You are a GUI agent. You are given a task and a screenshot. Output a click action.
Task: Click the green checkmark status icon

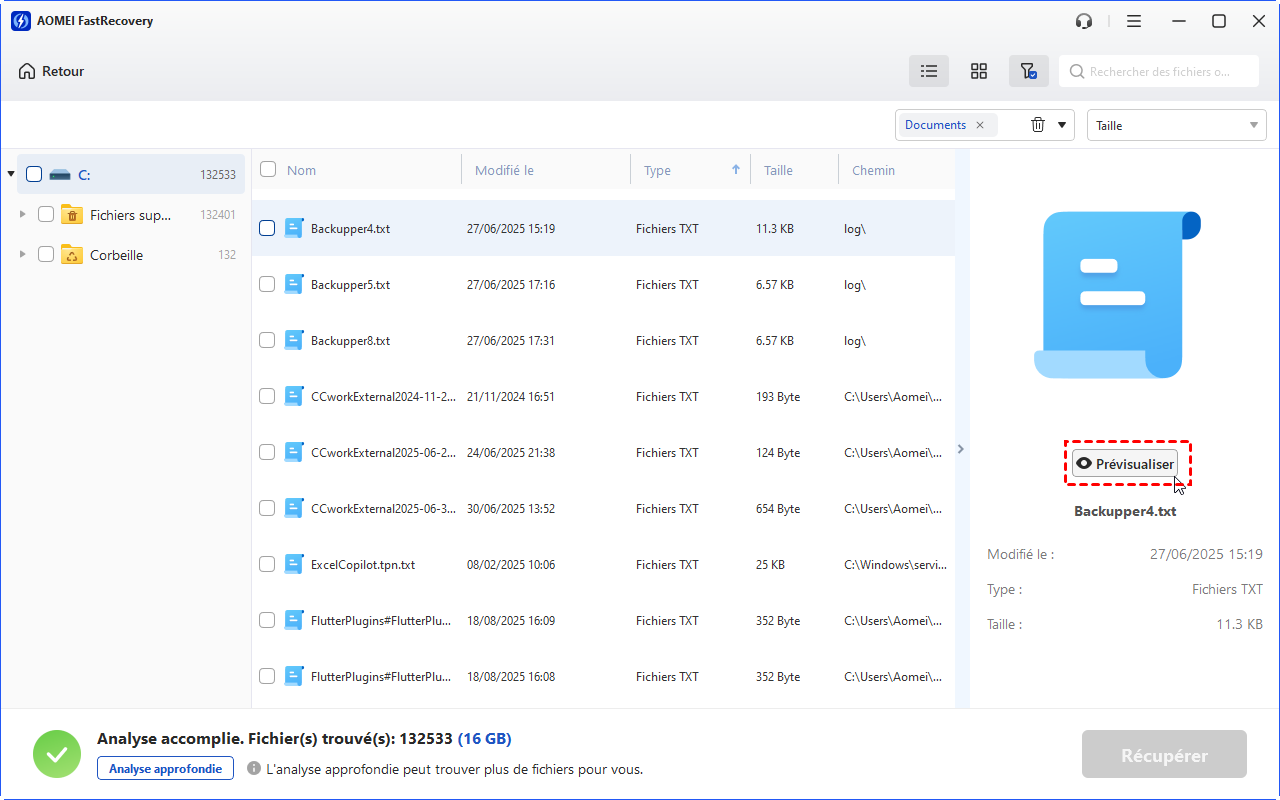point(57,754)
